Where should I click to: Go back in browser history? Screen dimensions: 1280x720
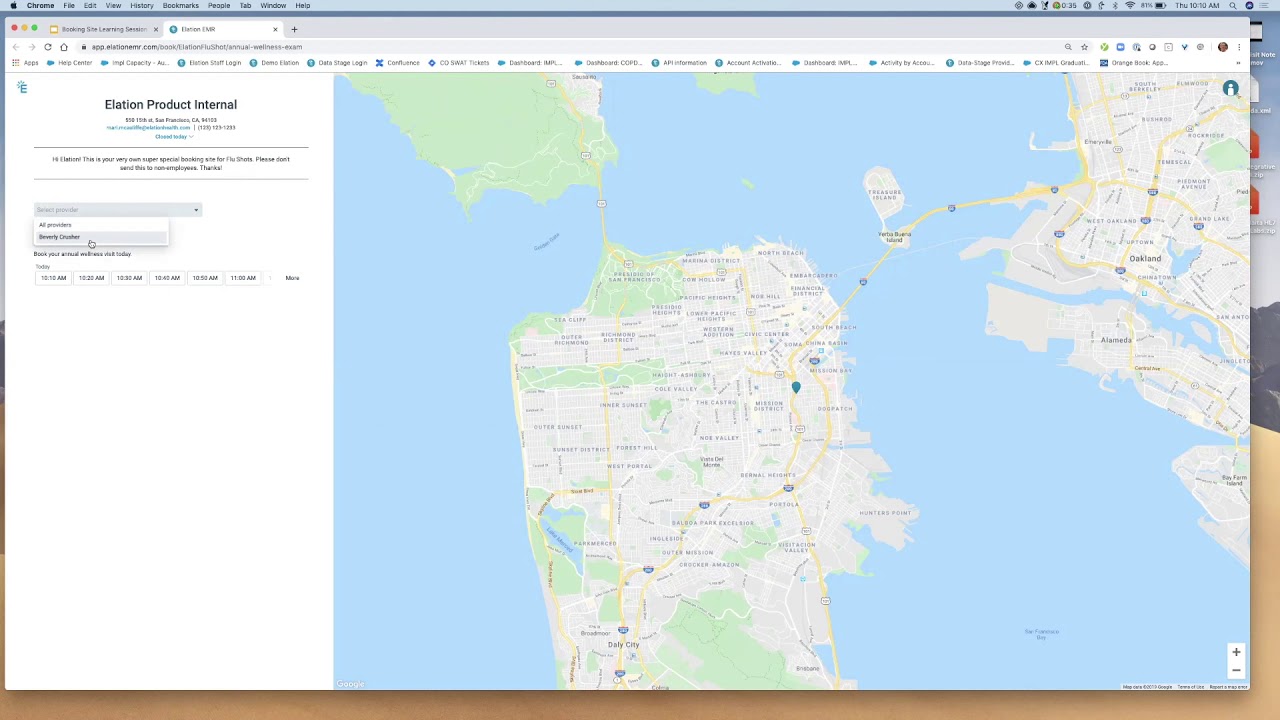pyautogui.click(x=15, y=47)
